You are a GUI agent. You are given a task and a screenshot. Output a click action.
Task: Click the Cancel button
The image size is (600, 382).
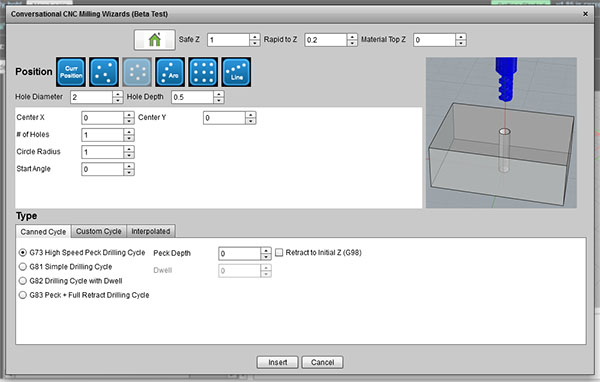[322, 362]
